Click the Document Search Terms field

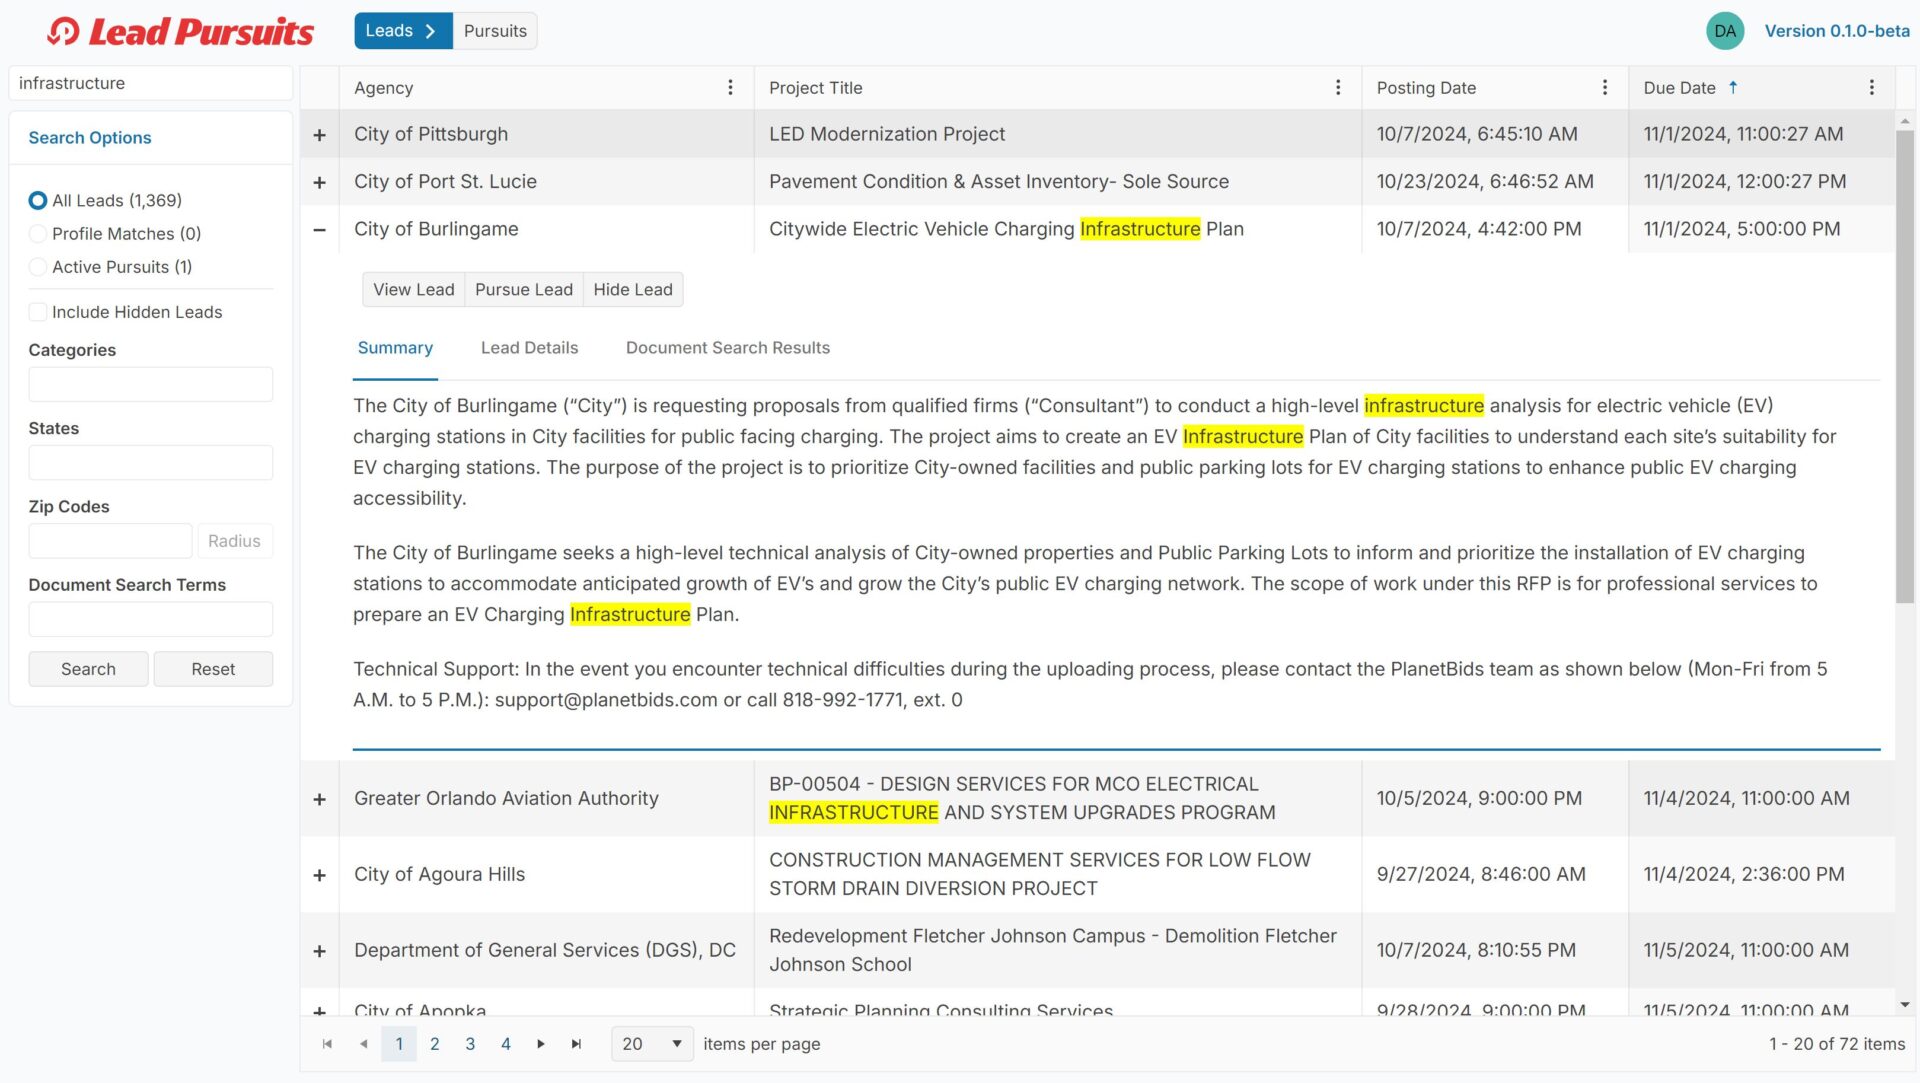151,619
